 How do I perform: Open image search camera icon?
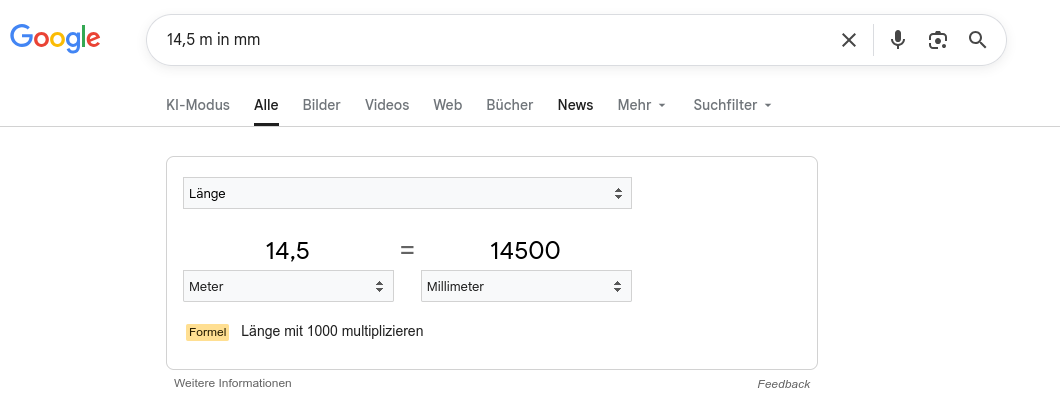pyautogui.click(x=938, y=40)
